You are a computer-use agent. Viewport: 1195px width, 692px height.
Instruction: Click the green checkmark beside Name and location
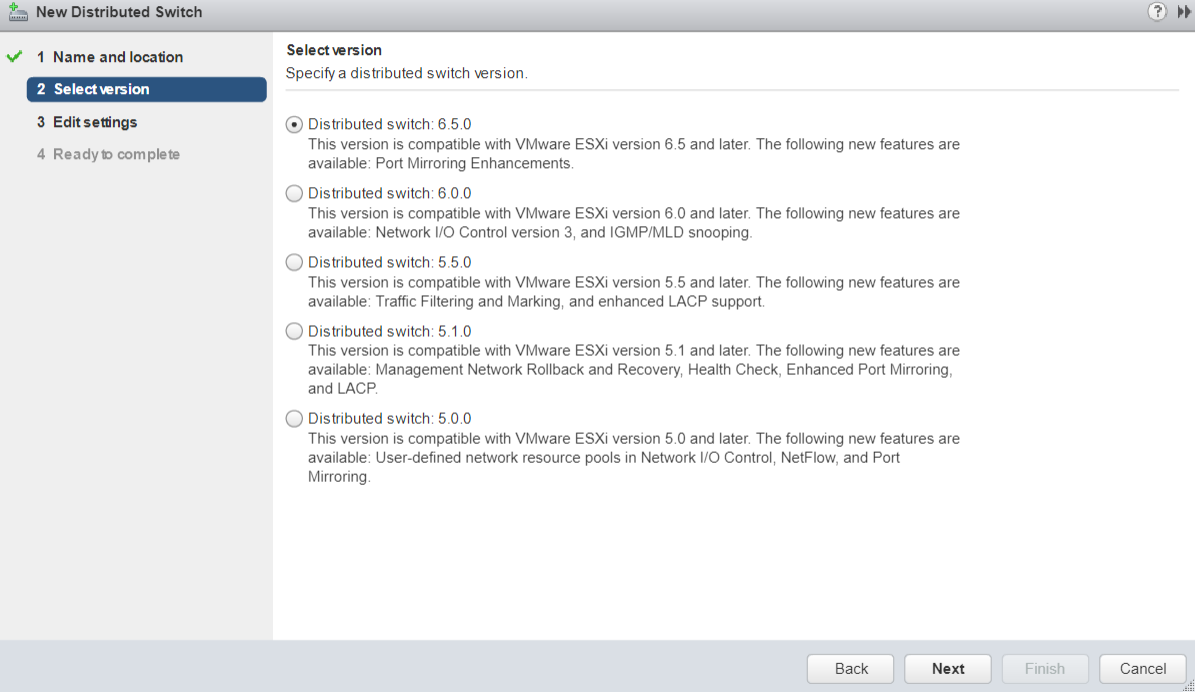[x=14, y=57]
